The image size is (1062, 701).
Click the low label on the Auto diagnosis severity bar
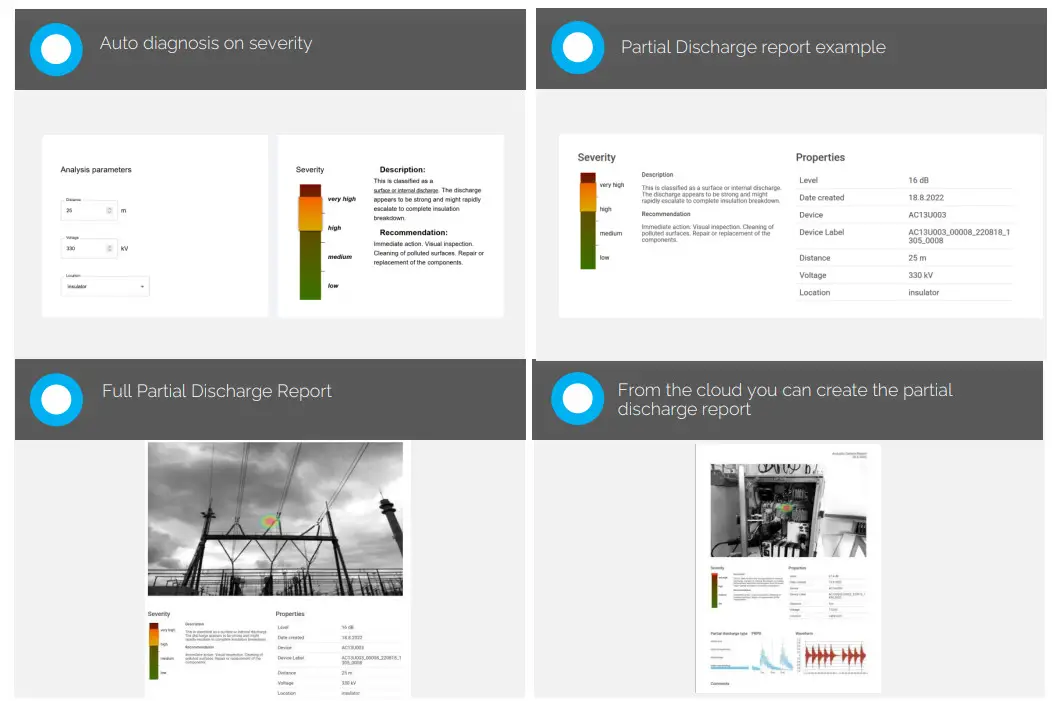coord(333,286)
